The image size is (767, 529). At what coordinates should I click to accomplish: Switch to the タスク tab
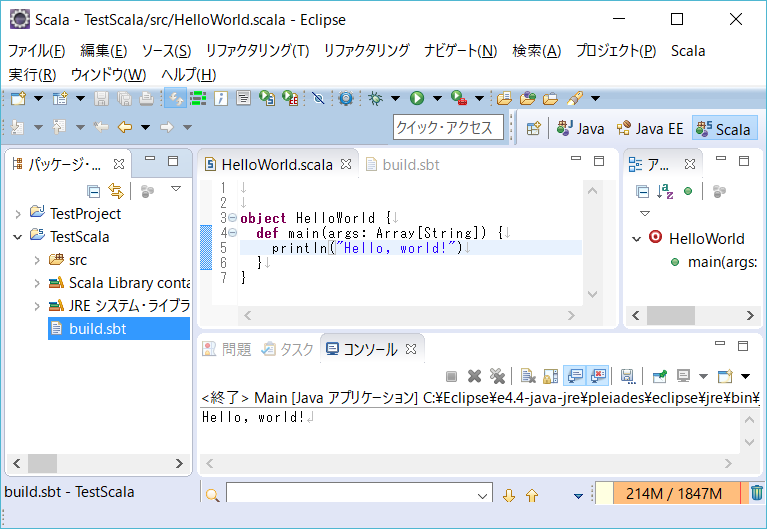288,349
